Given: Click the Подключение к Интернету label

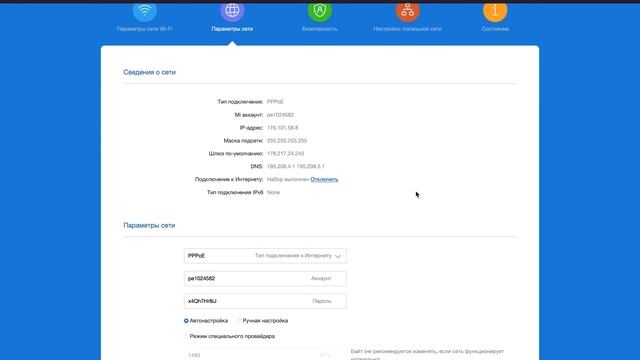Looking at the screenshot, I should point(229,179).
